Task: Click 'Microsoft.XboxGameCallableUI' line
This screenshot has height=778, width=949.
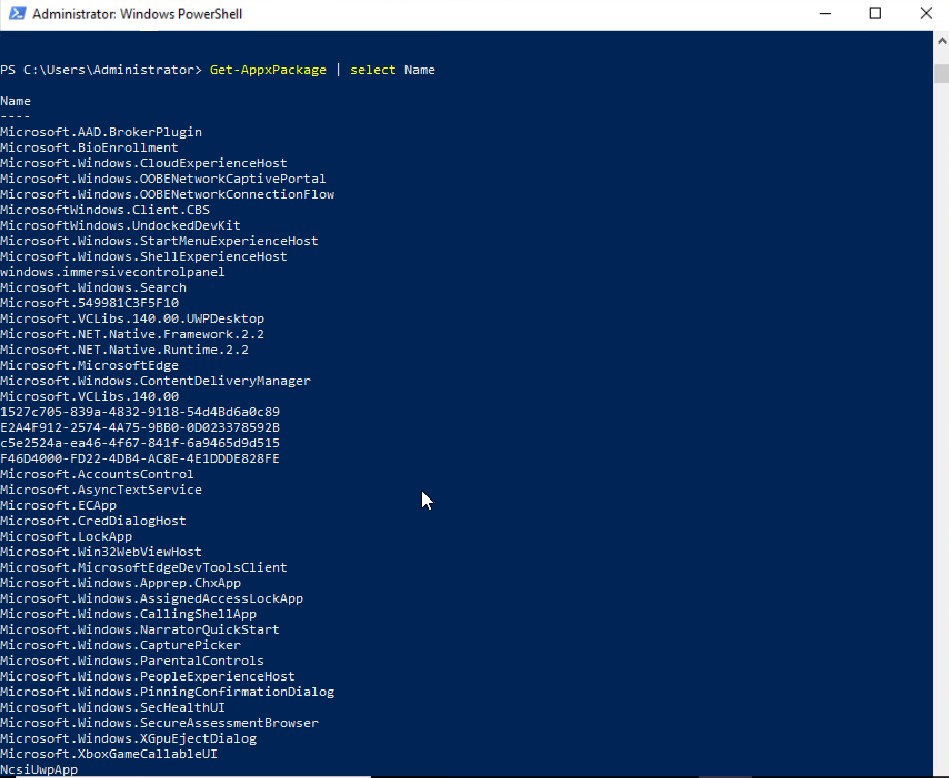Action: pos(109,754)
